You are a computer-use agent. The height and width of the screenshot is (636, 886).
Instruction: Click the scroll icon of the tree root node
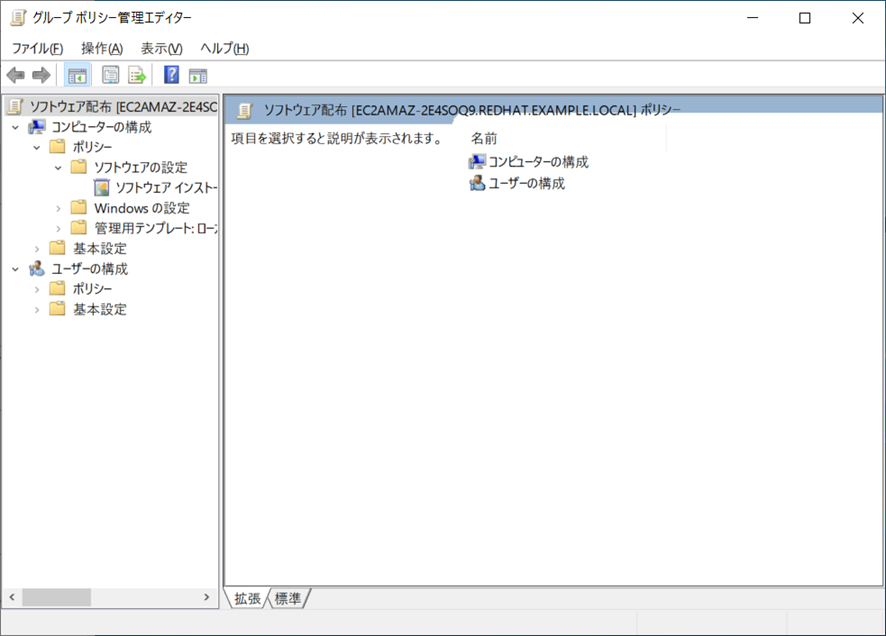coord(15,107)
